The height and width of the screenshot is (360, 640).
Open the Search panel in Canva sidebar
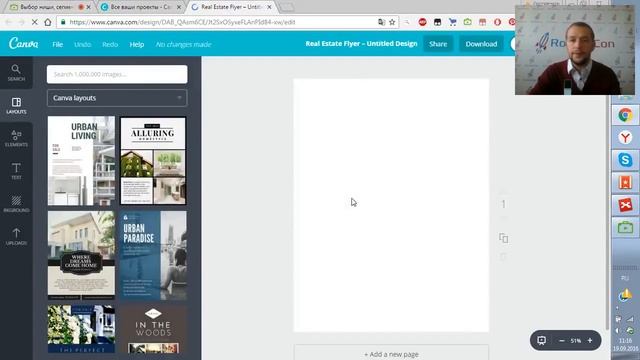(x=16, y=73)
